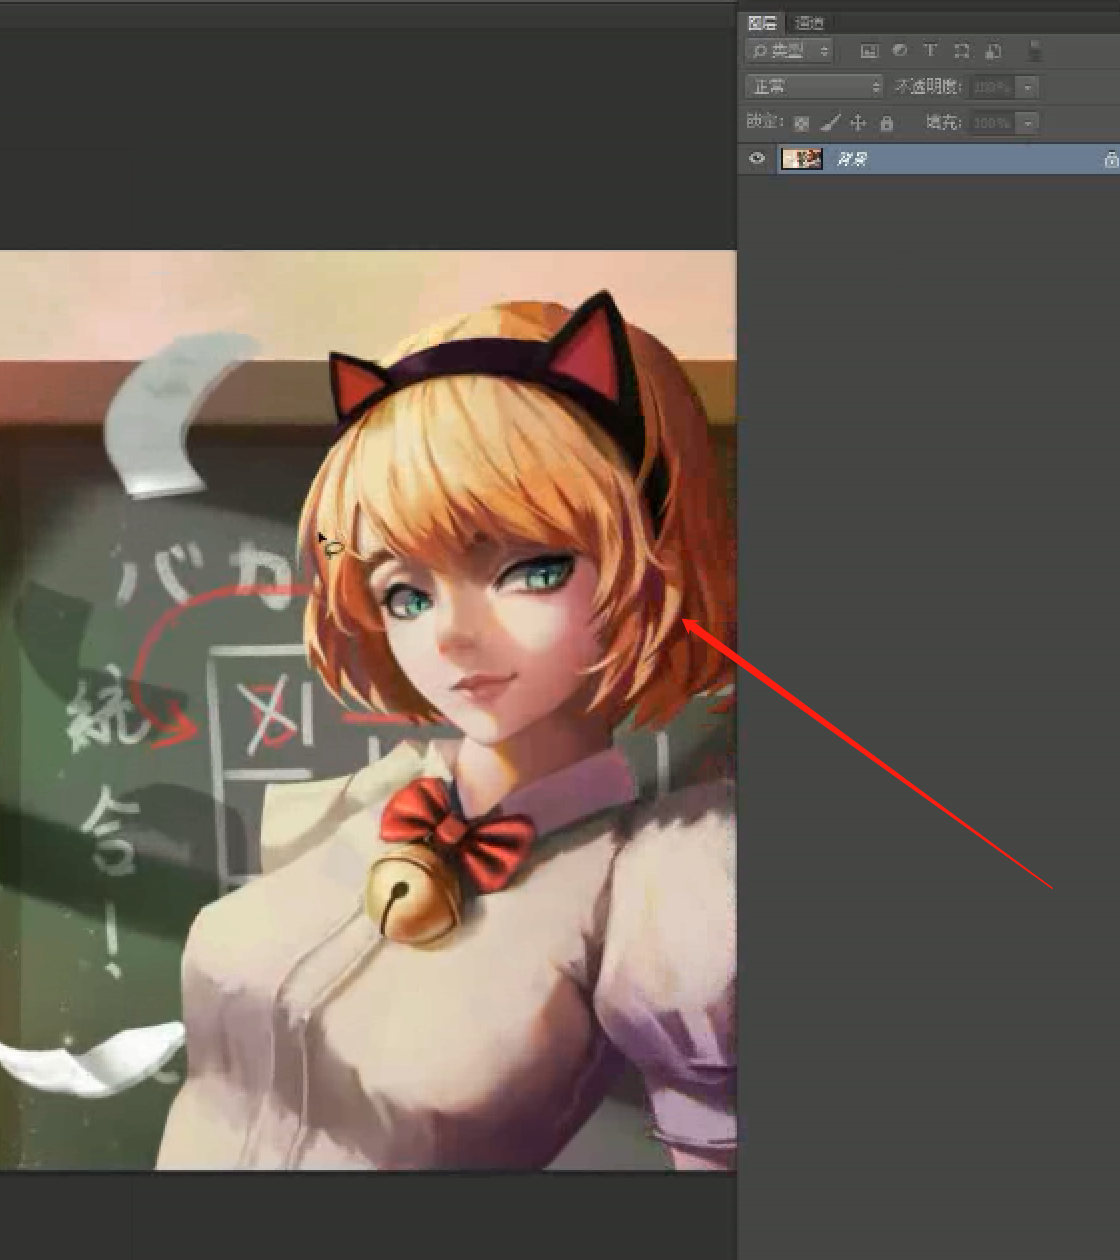Lock all padlock icon
Screen dimensions: 1120x1260
tap(886, 123)
